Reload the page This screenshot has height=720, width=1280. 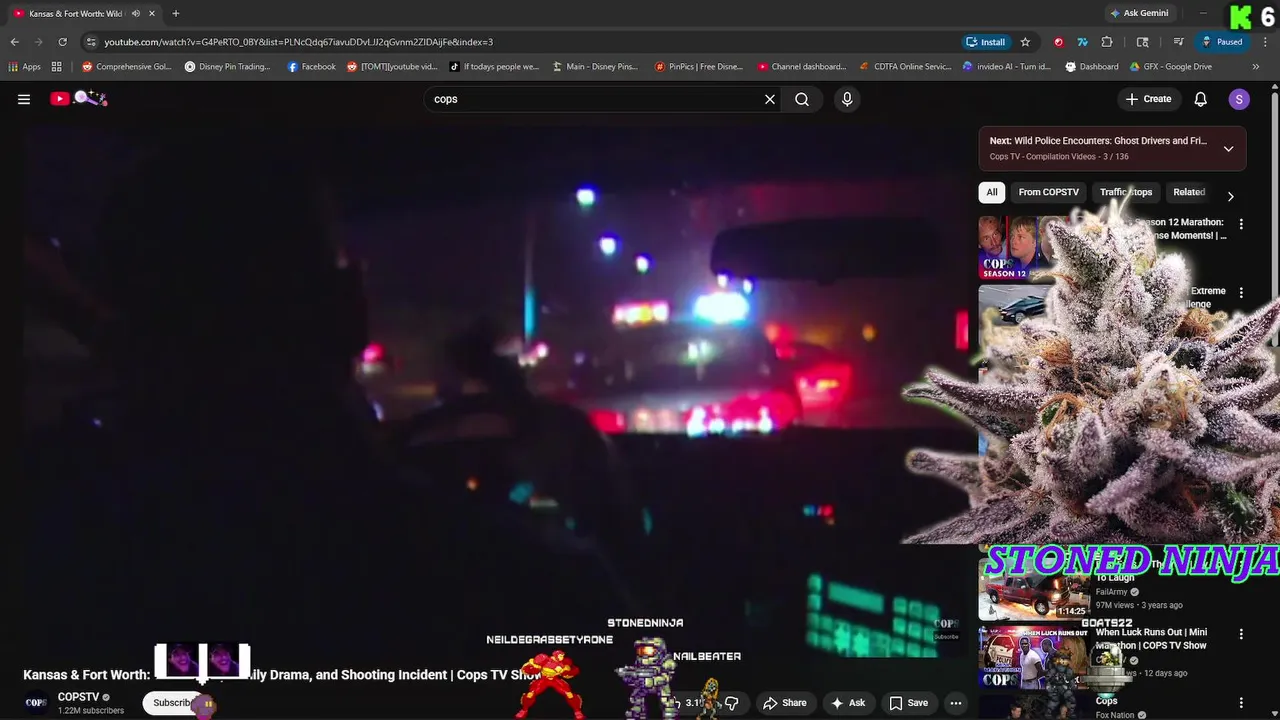62,42
